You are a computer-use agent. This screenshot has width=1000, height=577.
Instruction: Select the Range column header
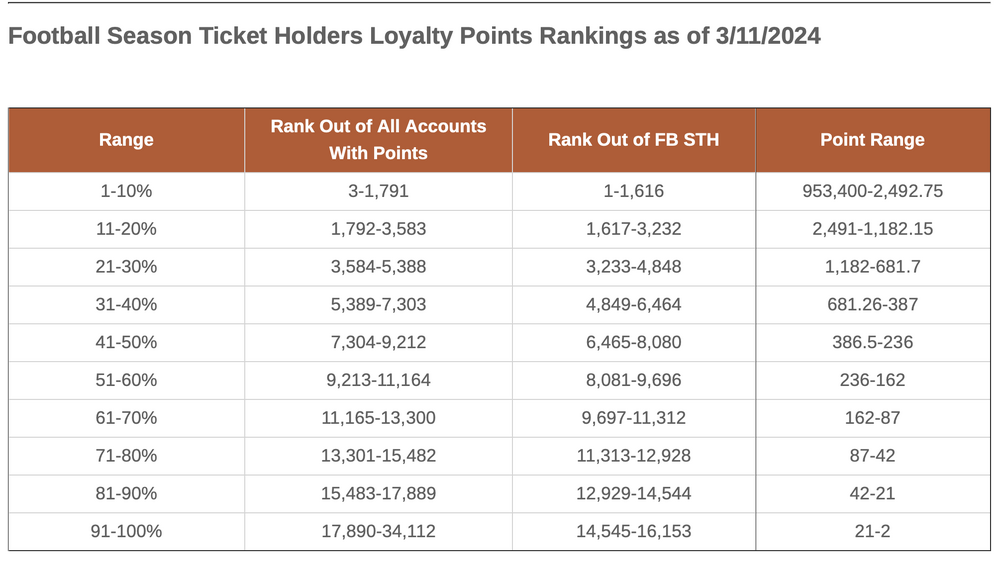(x=126, y=140)
